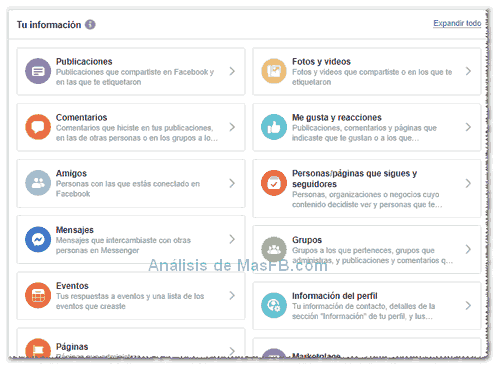Expand the Grupos chevron

coord(468,249)
